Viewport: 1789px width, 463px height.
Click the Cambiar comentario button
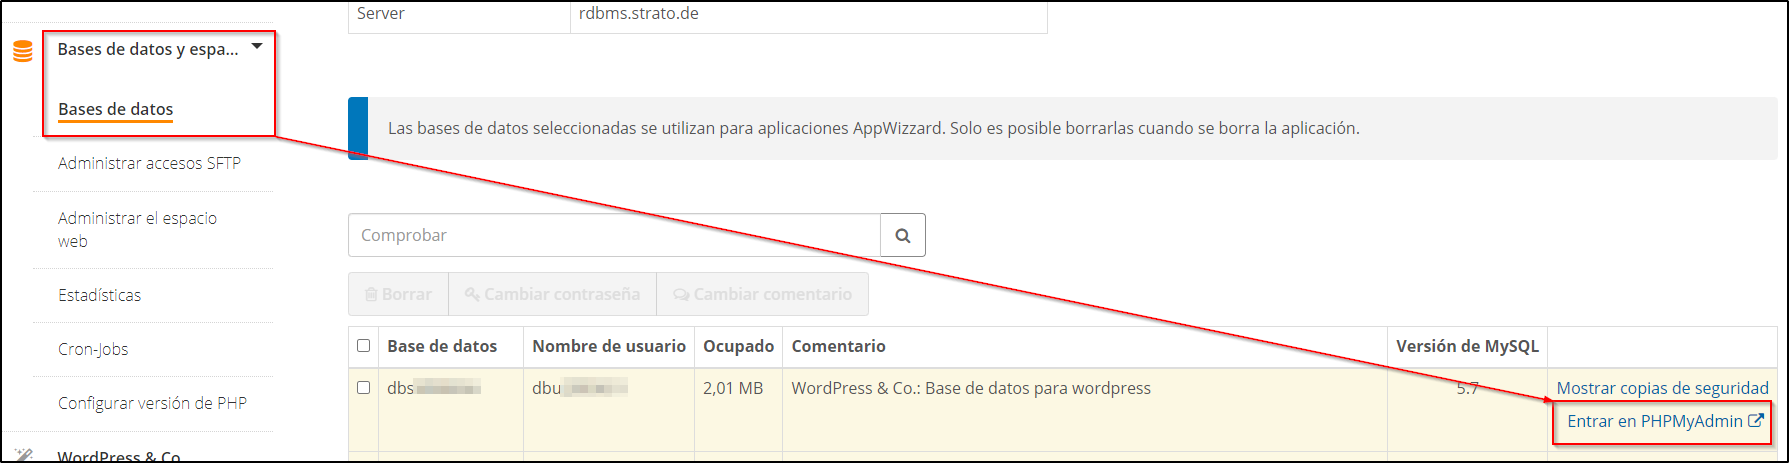pos(762,294)
